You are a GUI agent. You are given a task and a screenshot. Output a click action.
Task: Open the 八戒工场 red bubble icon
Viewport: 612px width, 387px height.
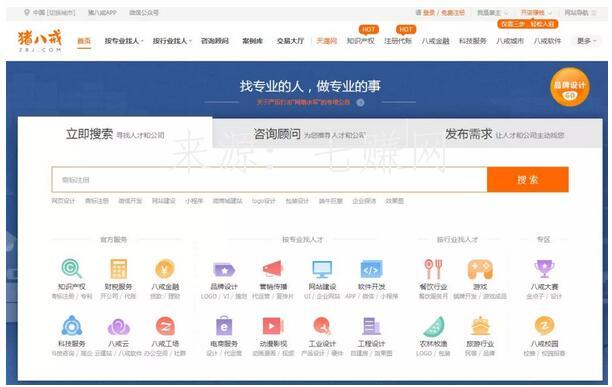(x=165, y=326)
